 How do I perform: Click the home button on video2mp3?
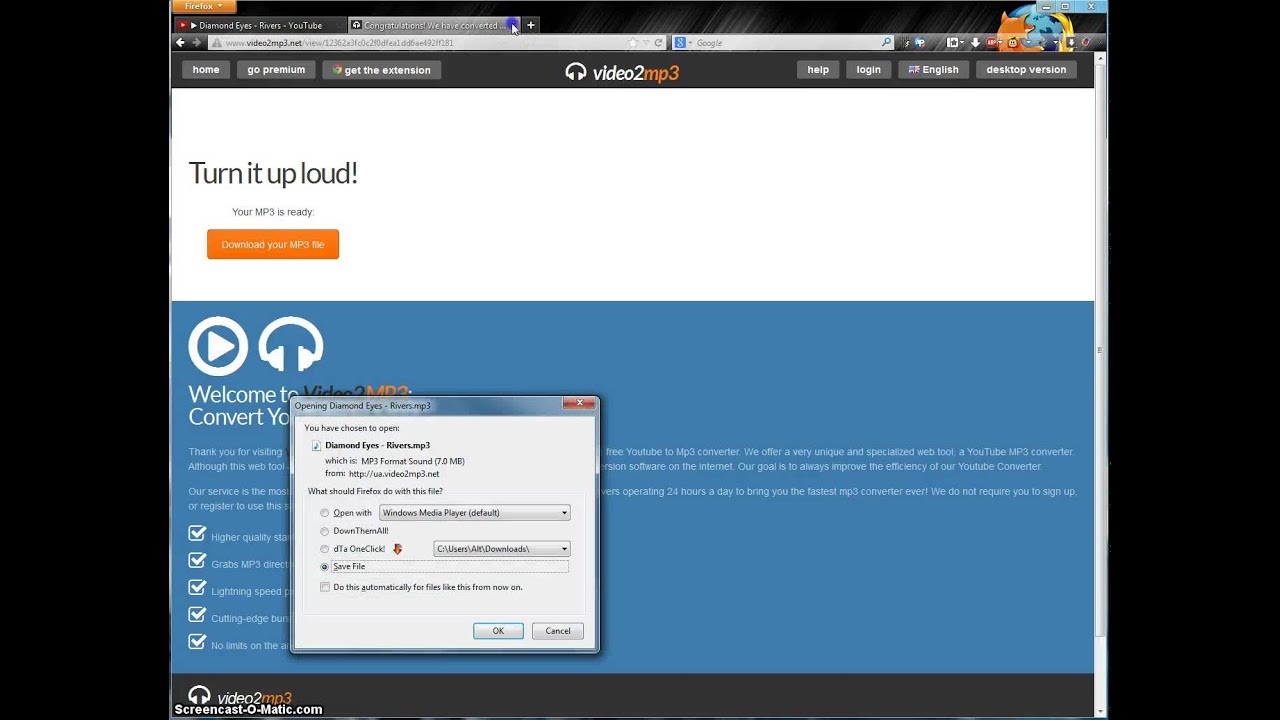[x=206, y=70]
